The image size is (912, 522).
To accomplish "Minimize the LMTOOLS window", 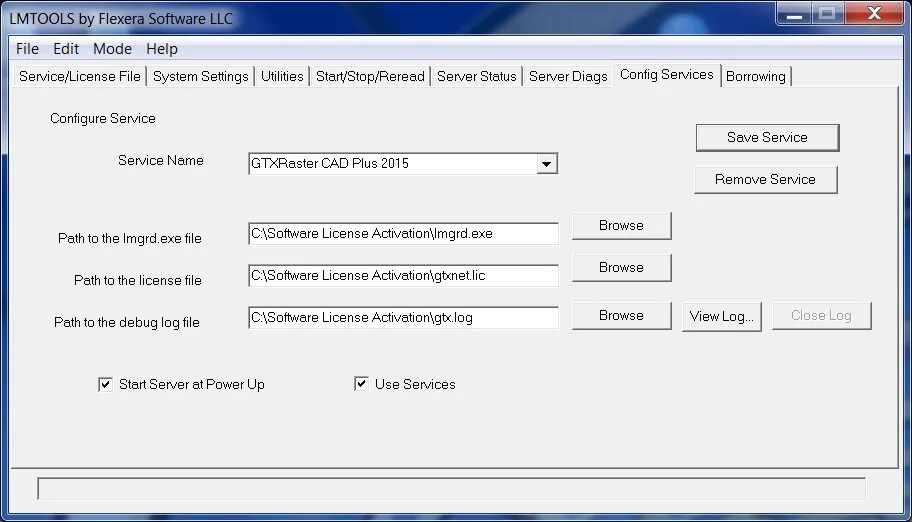I will [x=794, y=14].
